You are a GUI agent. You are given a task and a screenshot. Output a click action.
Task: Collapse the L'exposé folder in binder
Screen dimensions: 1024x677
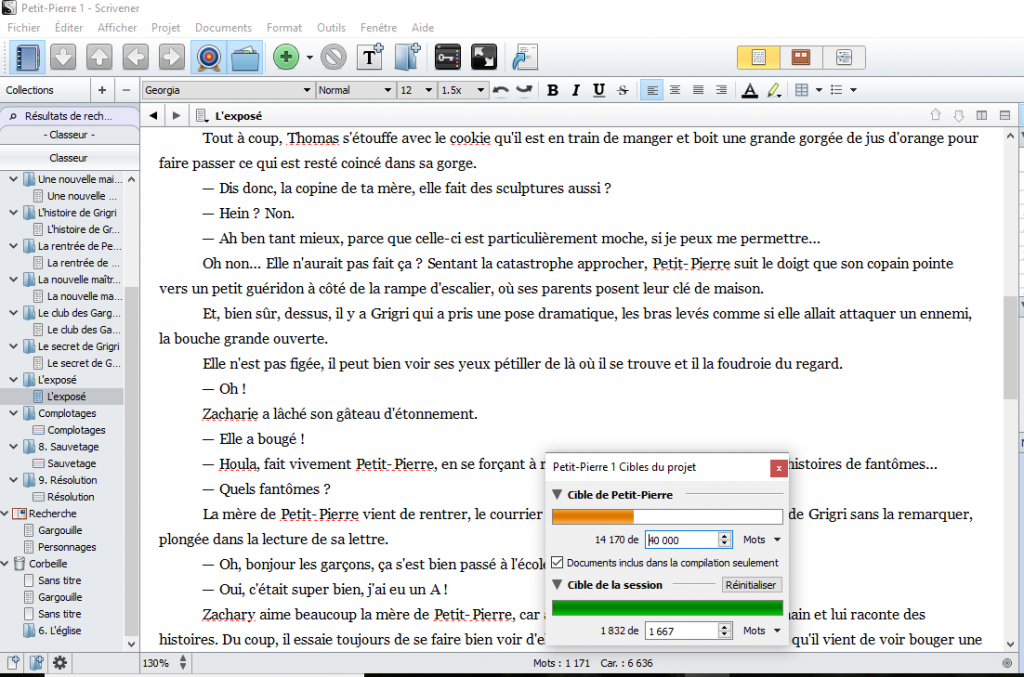(x=13, y=379)
